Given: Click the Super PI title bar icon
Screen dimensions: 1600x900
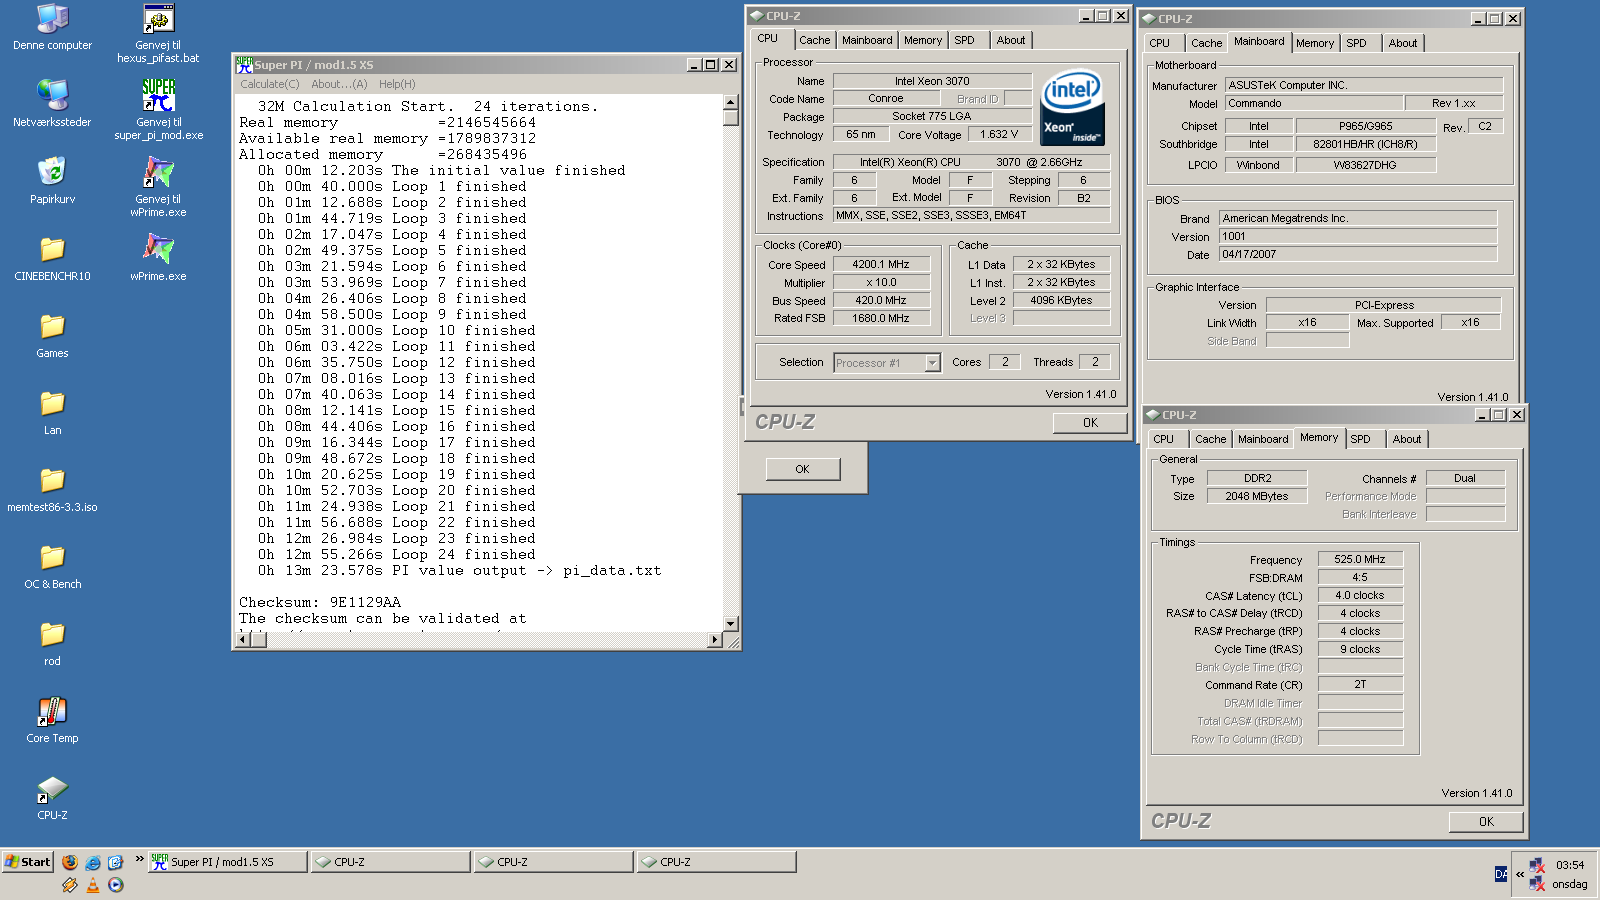Looking at the screenshot, I should pos(244,65).
